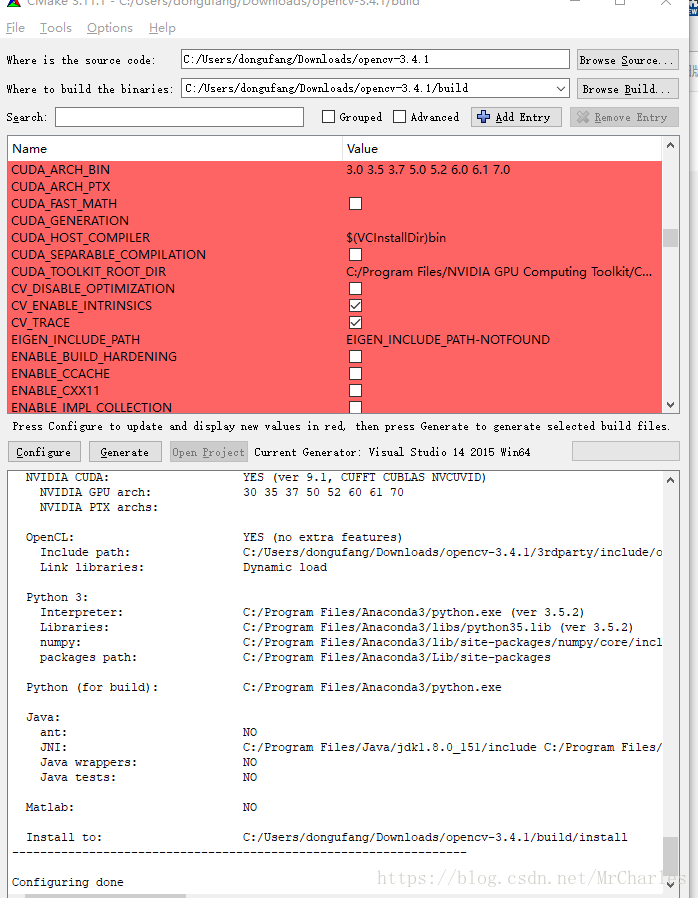
Task: Click the Value column header
Action: point(502,149)
